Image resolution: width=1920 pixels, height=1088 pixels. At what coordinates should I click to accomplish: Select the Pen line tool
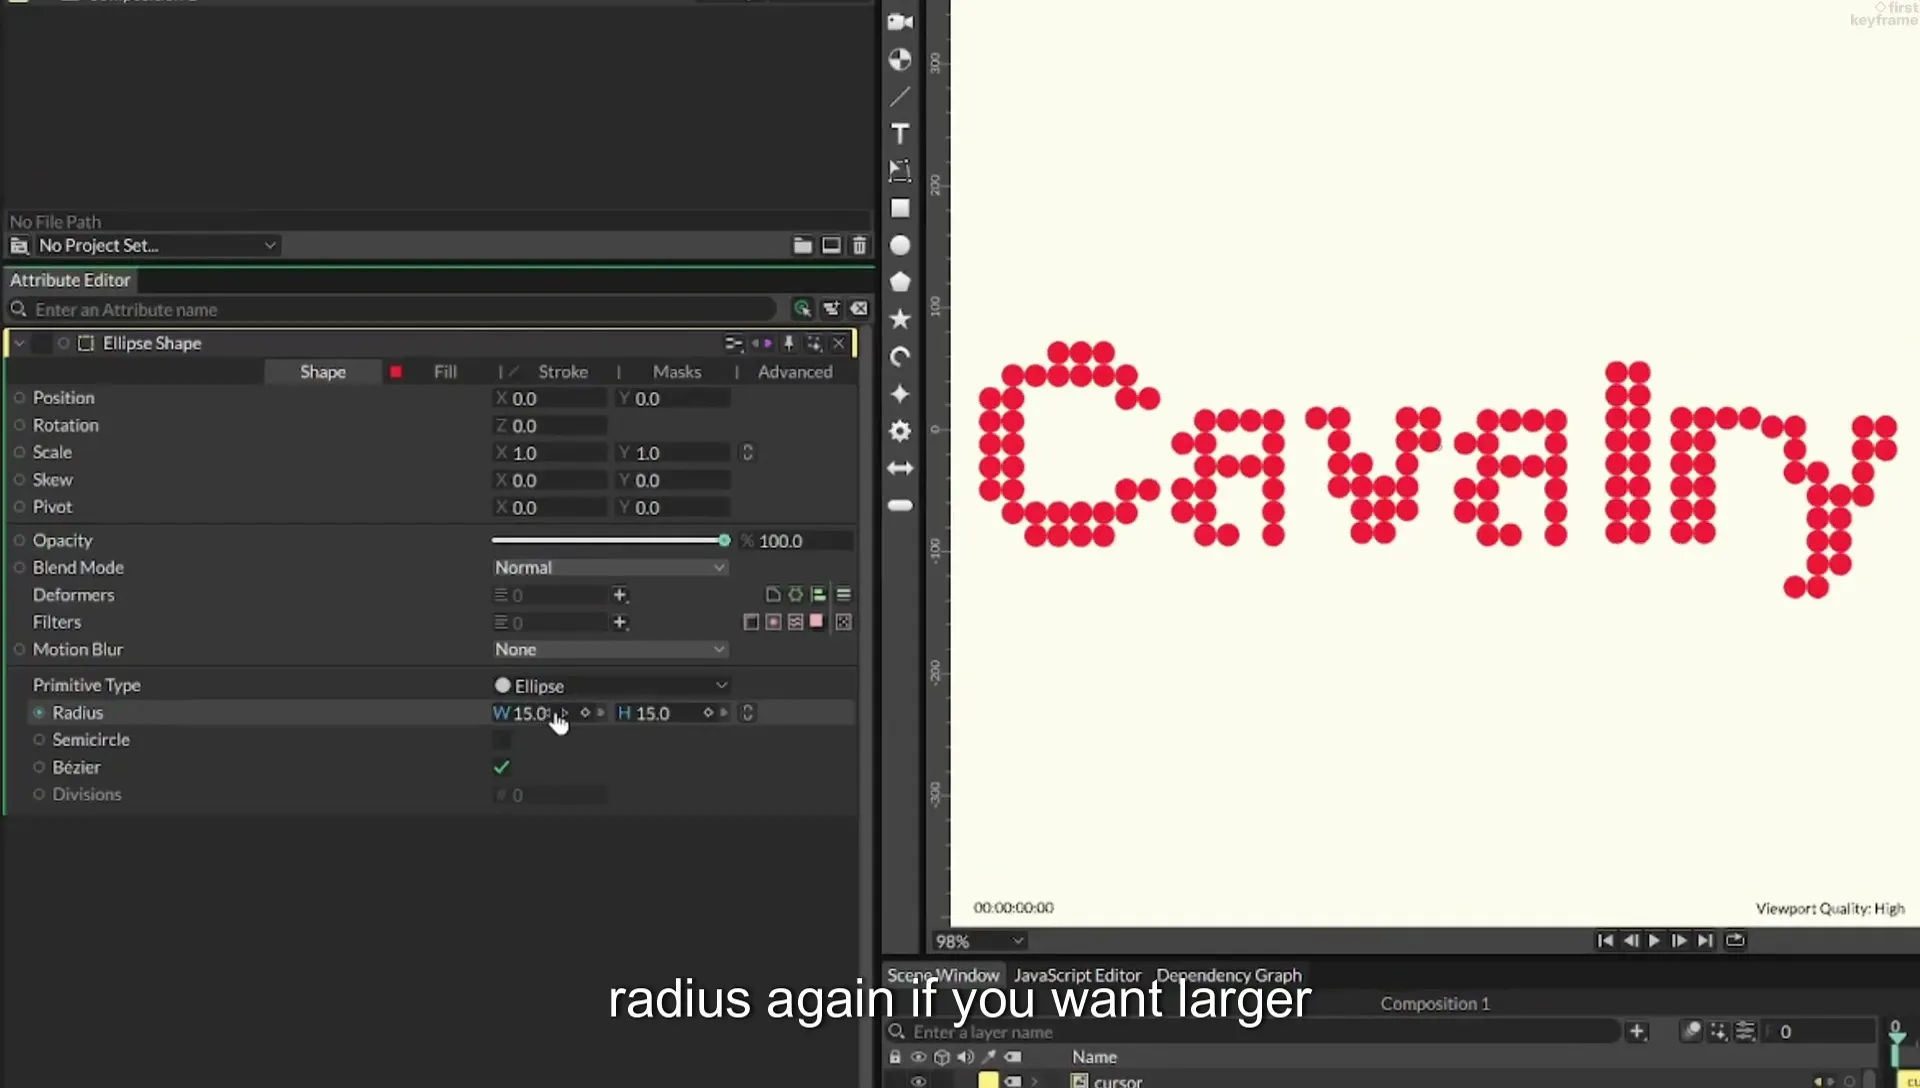(x=900, y=97)
